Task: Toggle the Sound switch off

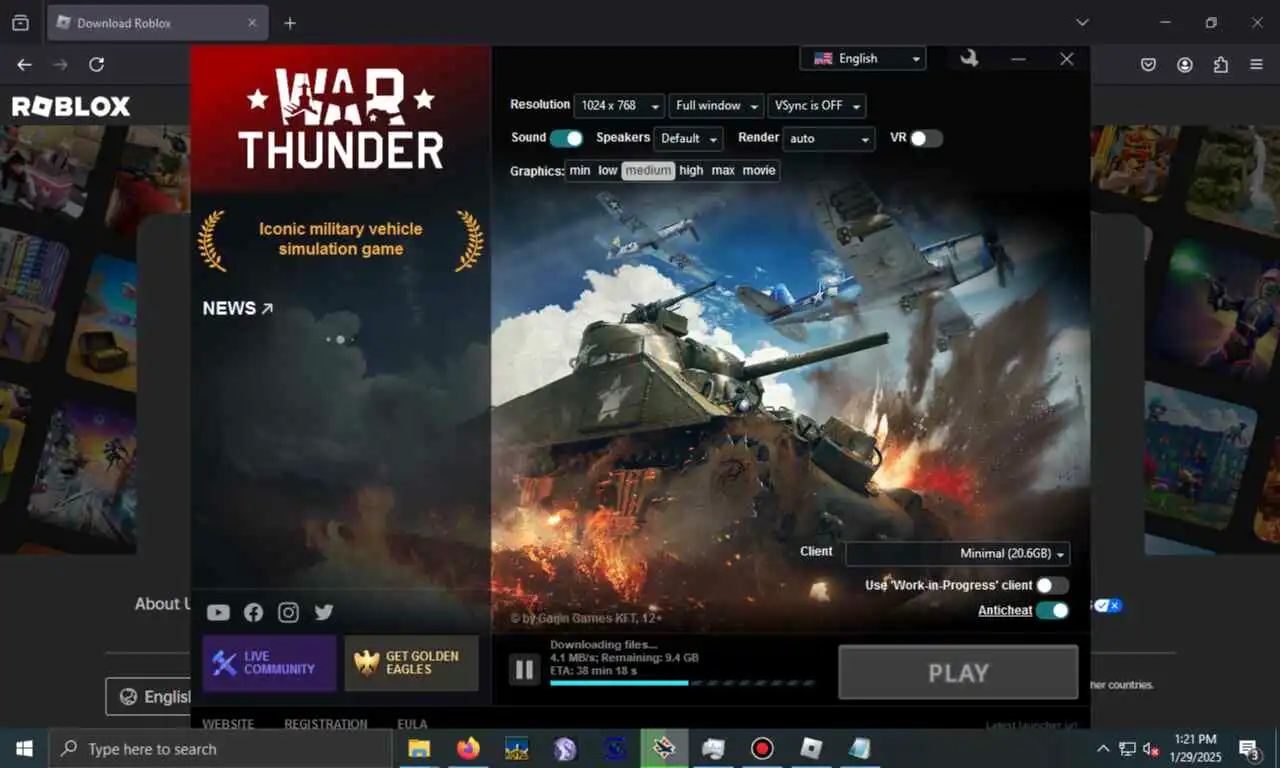Action: tap(566, 138)
